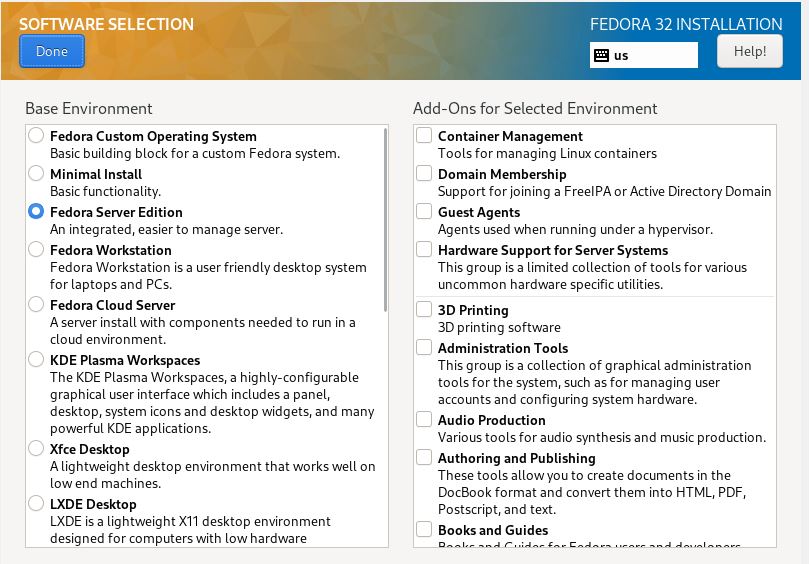
Task: Enable the Container Management add-on
Action: click(424, 135)
